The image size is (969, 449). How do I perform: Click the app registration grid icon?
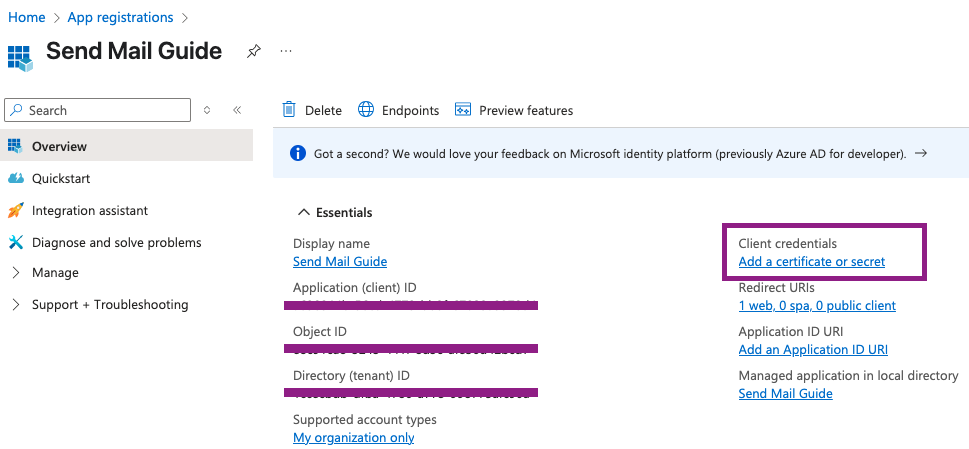[x=20, y=57]
